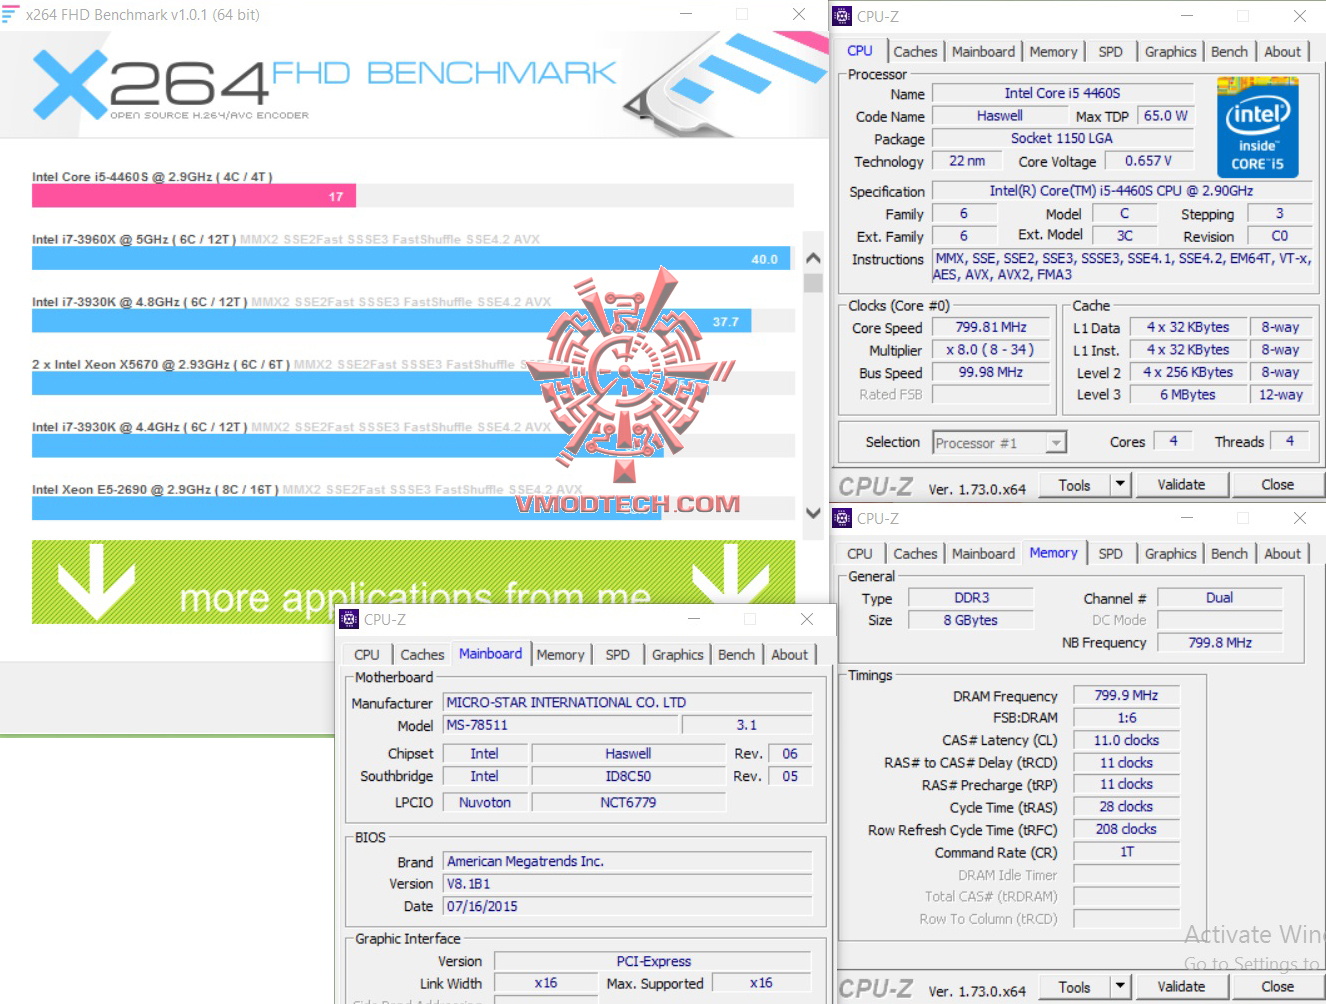The width and height of the screenshot is (1326, 1004).
Task: Click the Core Speed value 799.81 MHz
Action: tap(991, 327)
